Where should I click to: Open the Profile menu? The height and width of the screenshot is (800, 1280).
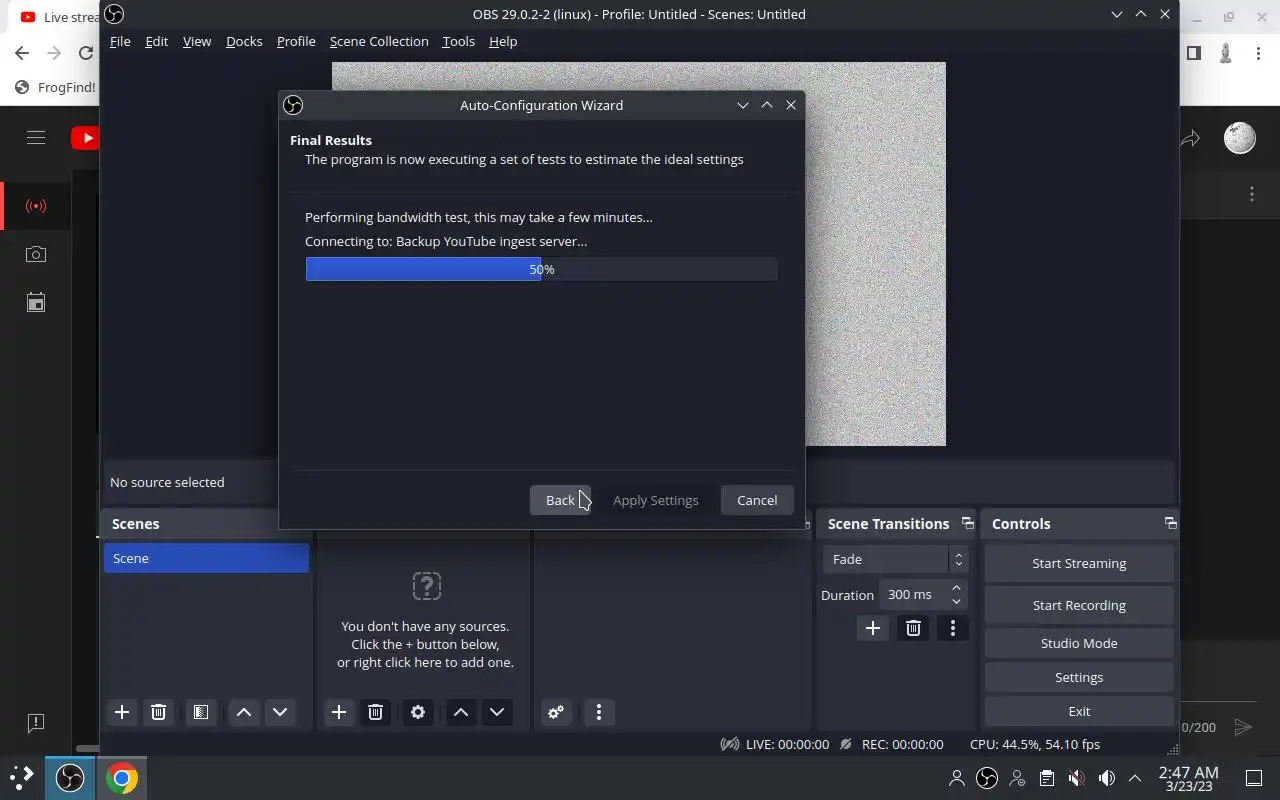[x=296, y=41]
